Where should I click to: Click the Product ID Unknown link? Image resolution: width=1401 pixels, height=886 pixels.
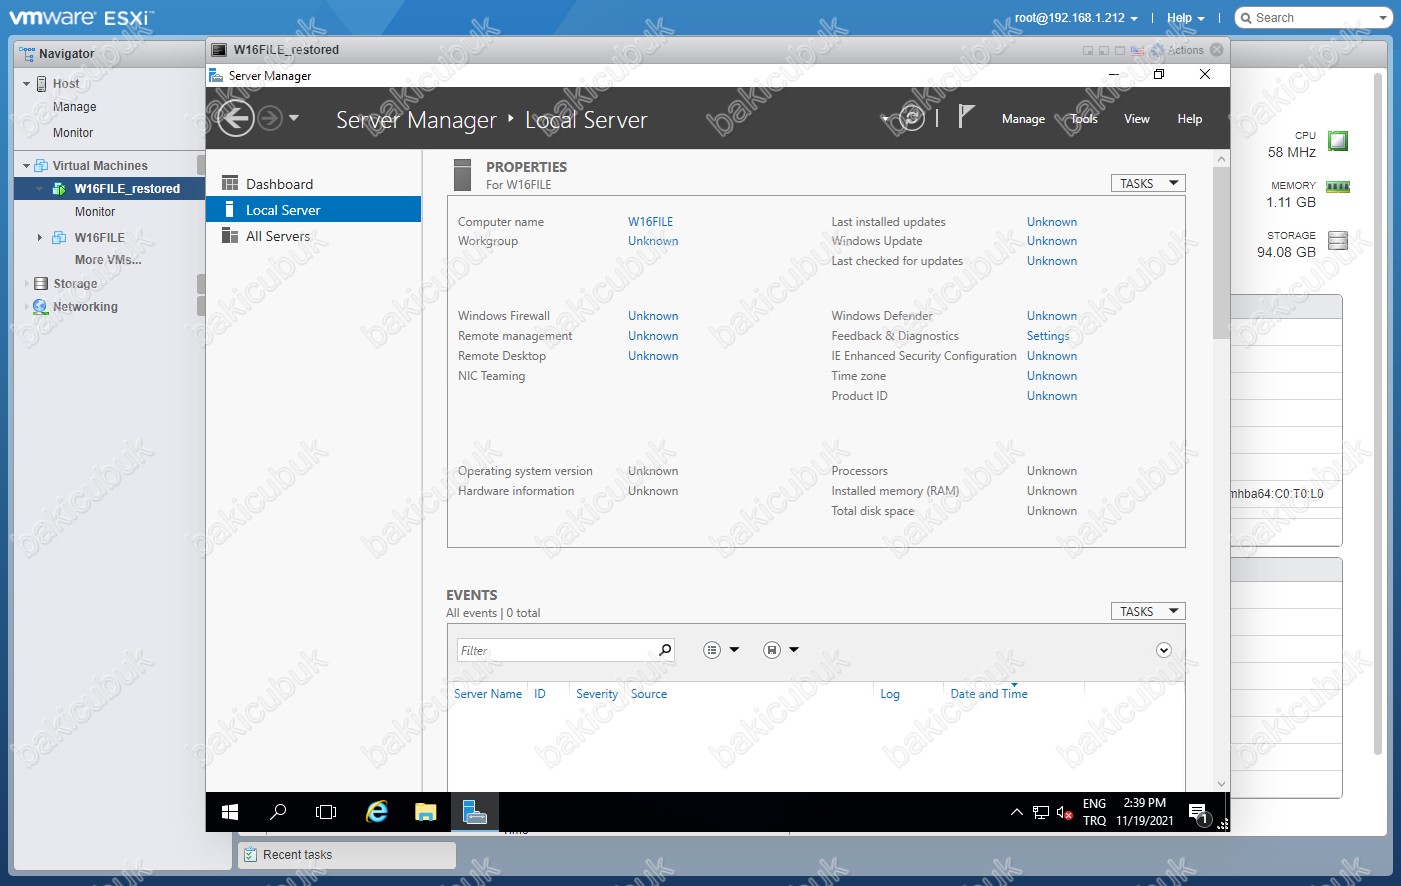[1052, 396]
